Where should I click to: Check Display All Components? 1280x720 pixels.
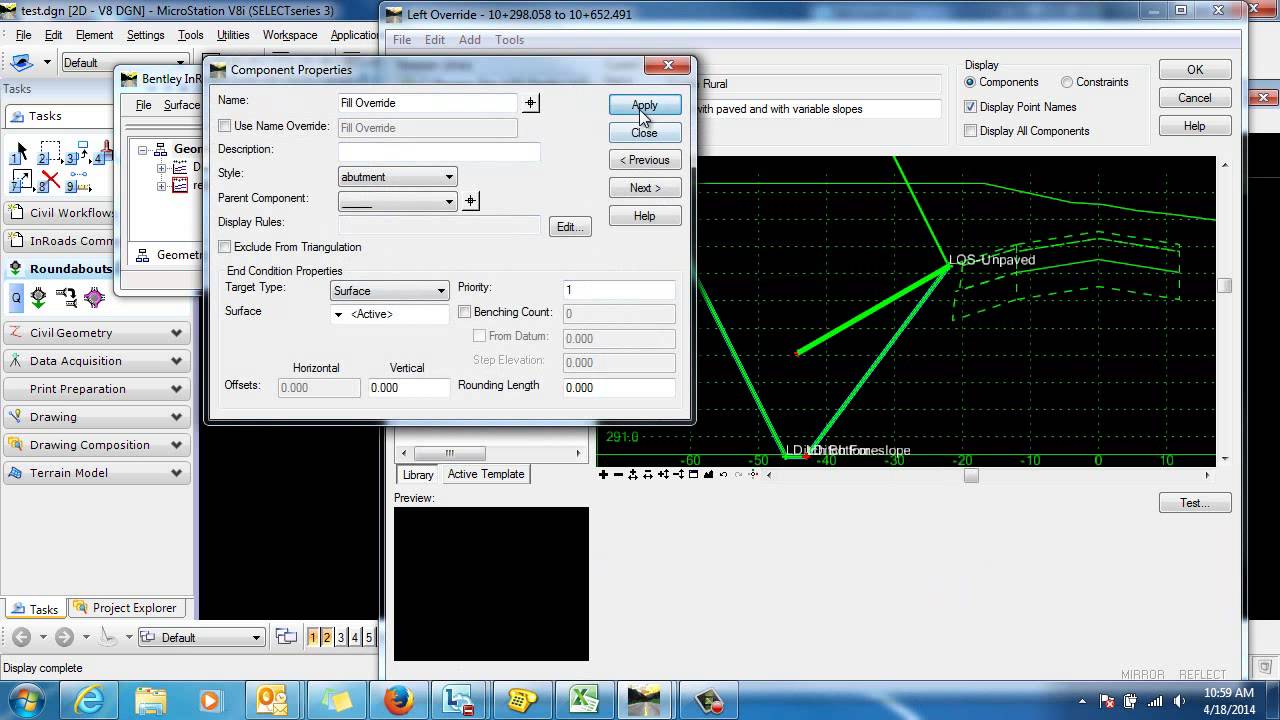tap(970, 131)
